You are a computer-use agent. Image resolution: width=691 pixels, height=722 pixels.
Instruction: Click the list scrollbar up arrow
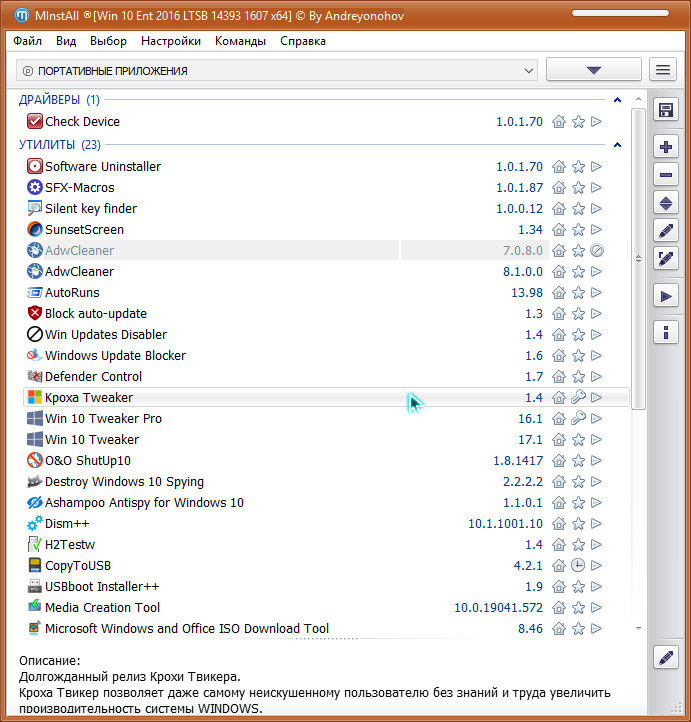(x=638, y=99)
